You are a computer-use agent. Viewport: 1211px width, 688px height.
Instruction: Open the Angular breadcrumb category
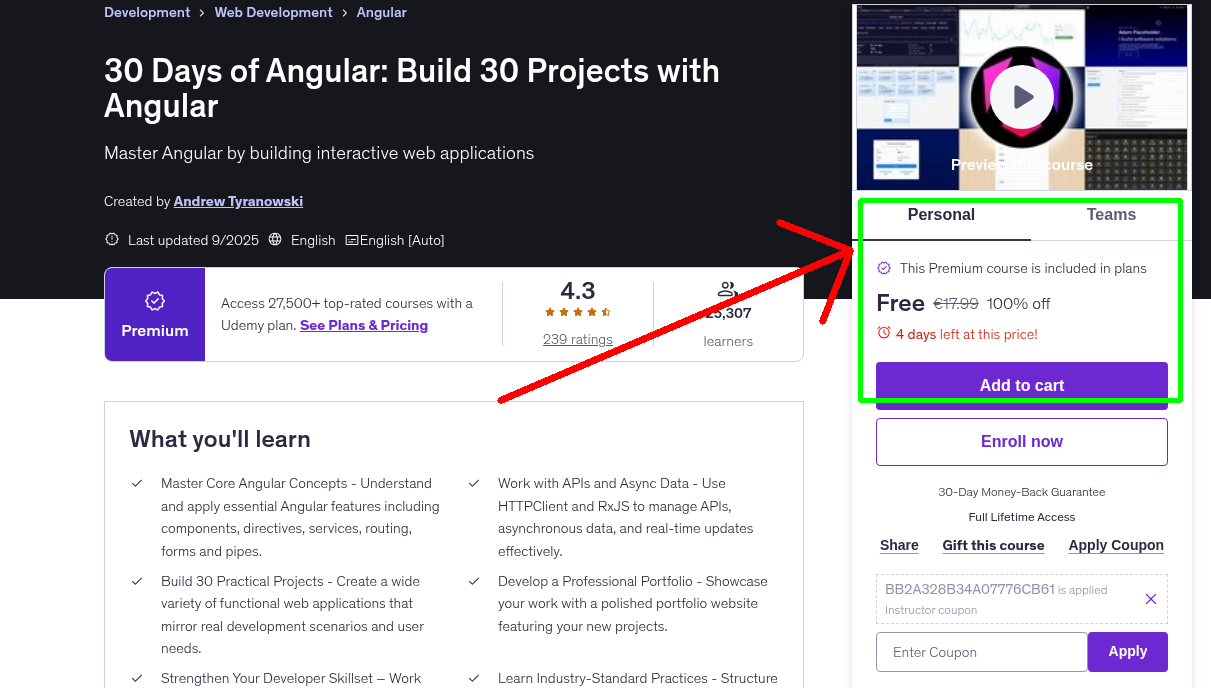[x=381, y=12]
